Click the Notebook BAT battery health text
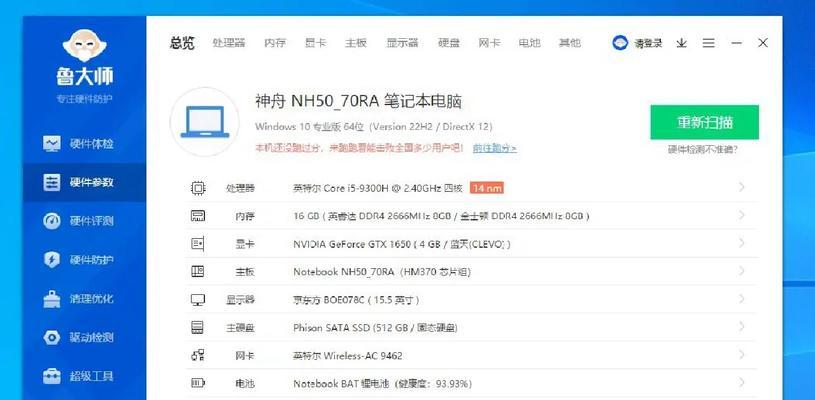815x400 pixels. [383, 384]
